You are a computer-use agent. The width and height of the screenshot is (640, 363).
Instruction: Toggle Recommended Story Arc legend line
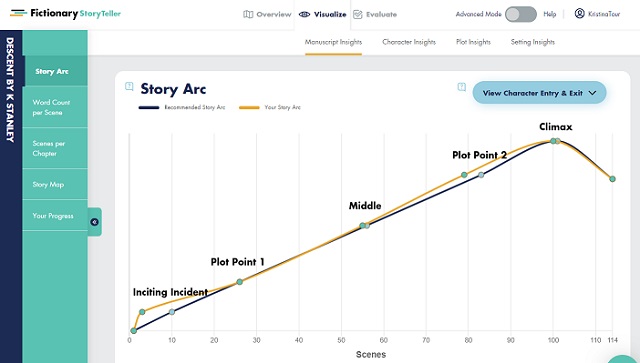click(x=149, y=107)
